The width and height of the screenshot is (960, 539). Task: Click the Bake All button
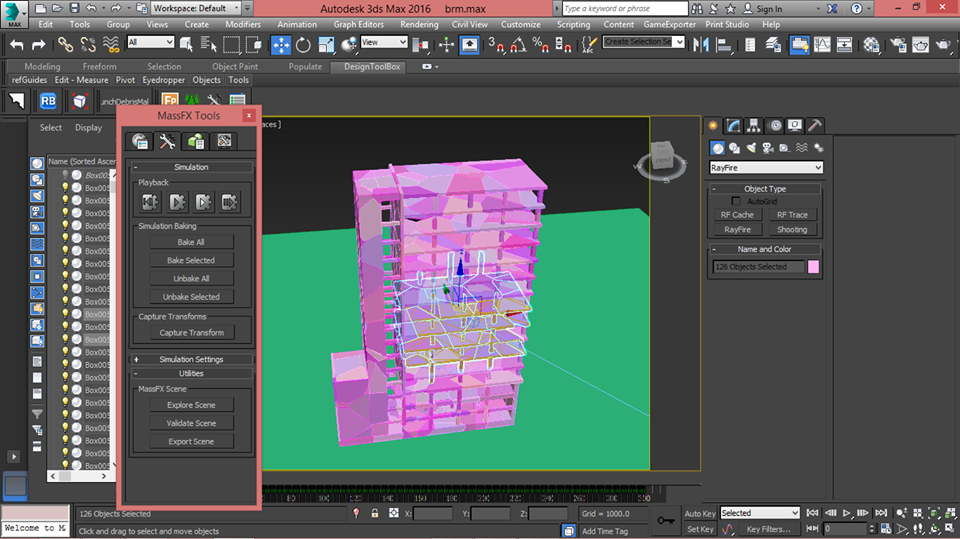click(191, 242)
